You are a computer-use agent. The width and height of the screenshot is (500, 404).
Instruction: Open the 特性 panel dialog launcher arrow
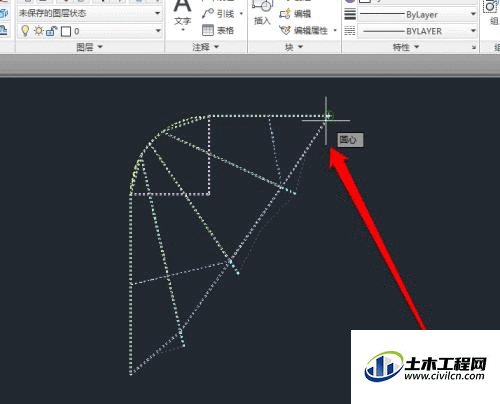474,48
